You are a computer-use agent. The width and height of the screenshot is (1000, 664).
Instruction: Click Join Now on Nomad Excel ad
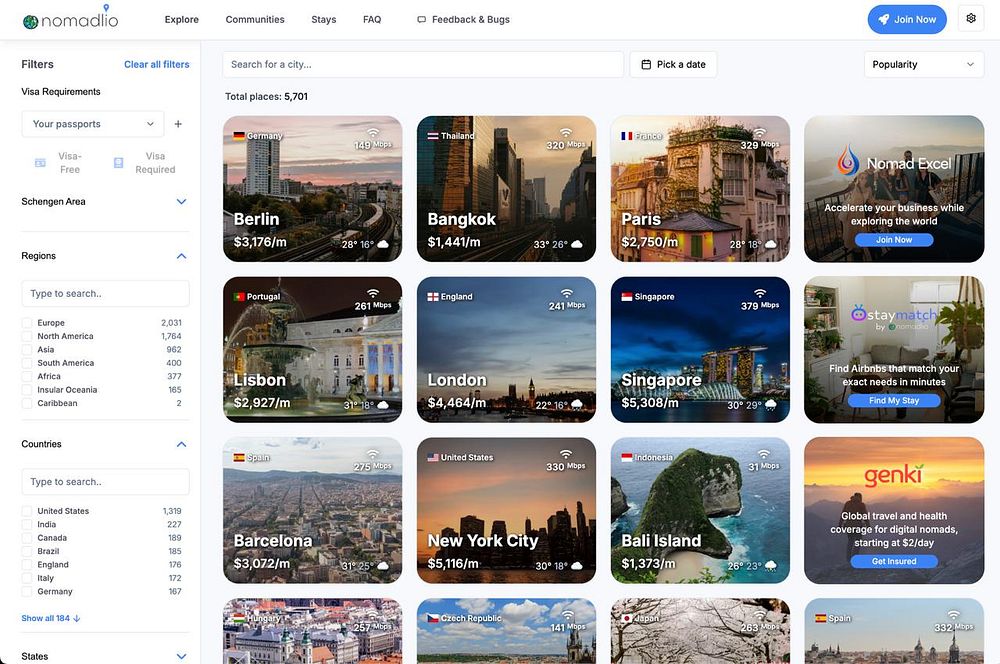893,240
